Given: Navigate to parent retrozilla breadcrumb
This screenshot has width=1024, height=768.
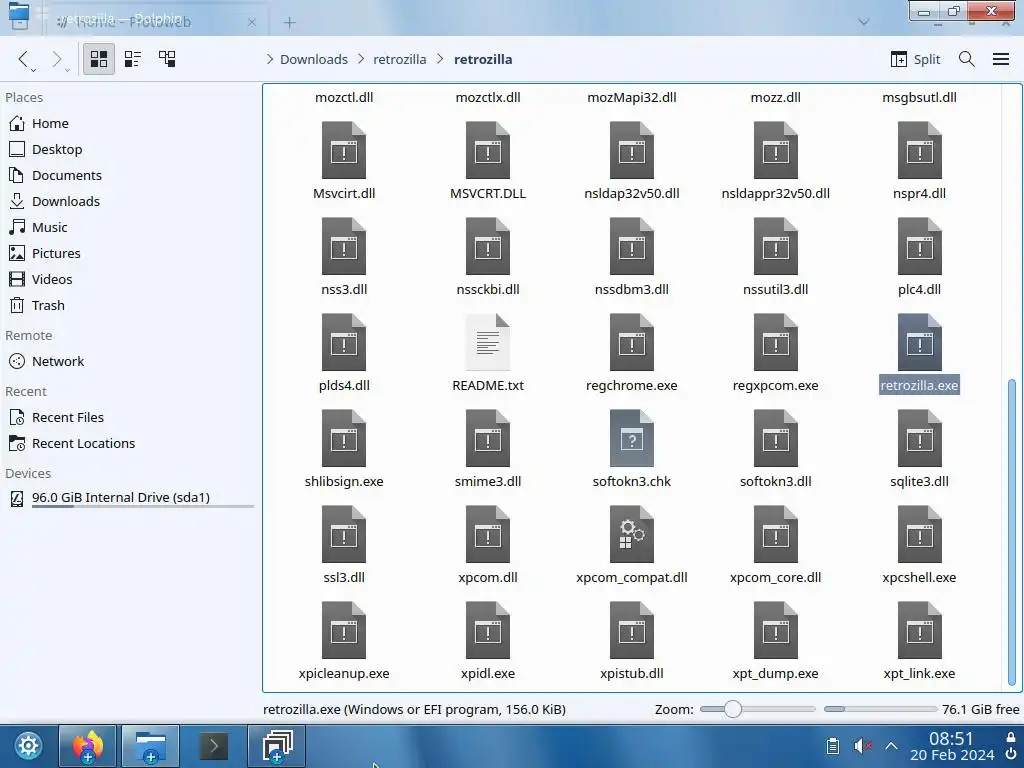Looking at the screenshot, I should pos(400,59).
